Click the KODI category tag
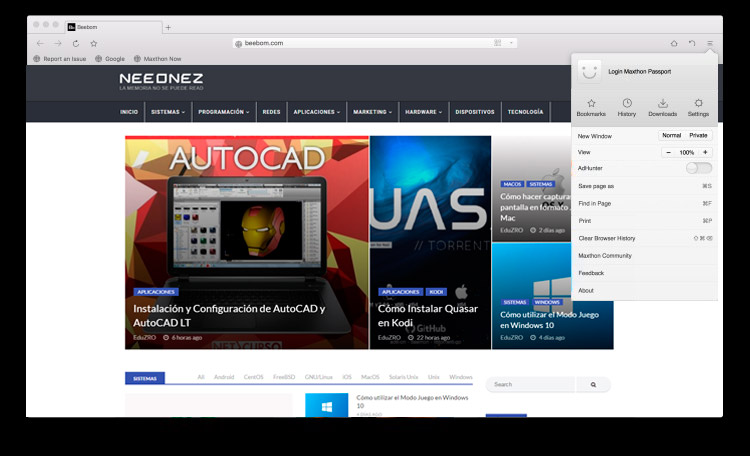 pos(436,292)
